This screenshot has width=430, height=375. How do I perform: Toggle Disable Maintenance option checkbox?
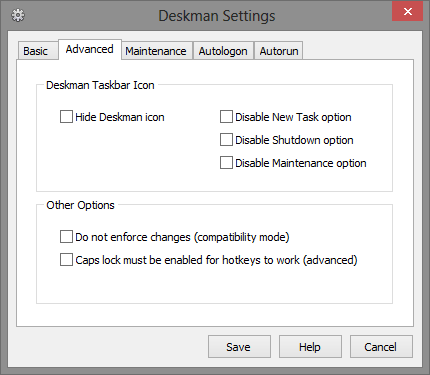point(226,163)
